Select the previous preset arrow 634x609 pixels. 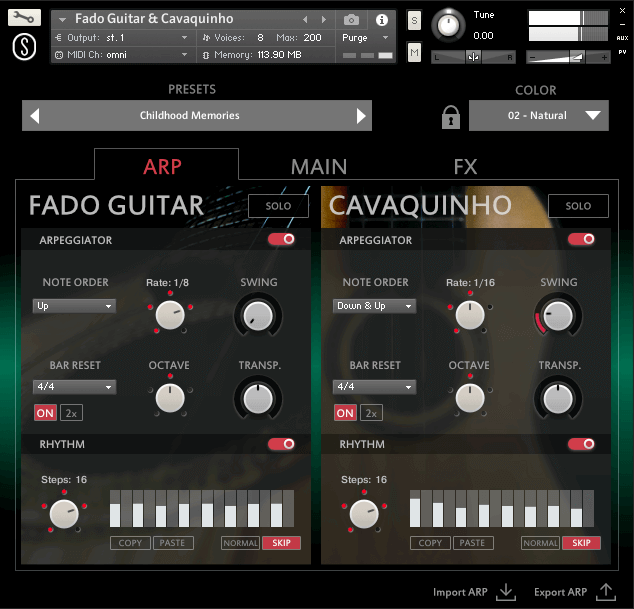pyautogui.click(x=35, y=116)
